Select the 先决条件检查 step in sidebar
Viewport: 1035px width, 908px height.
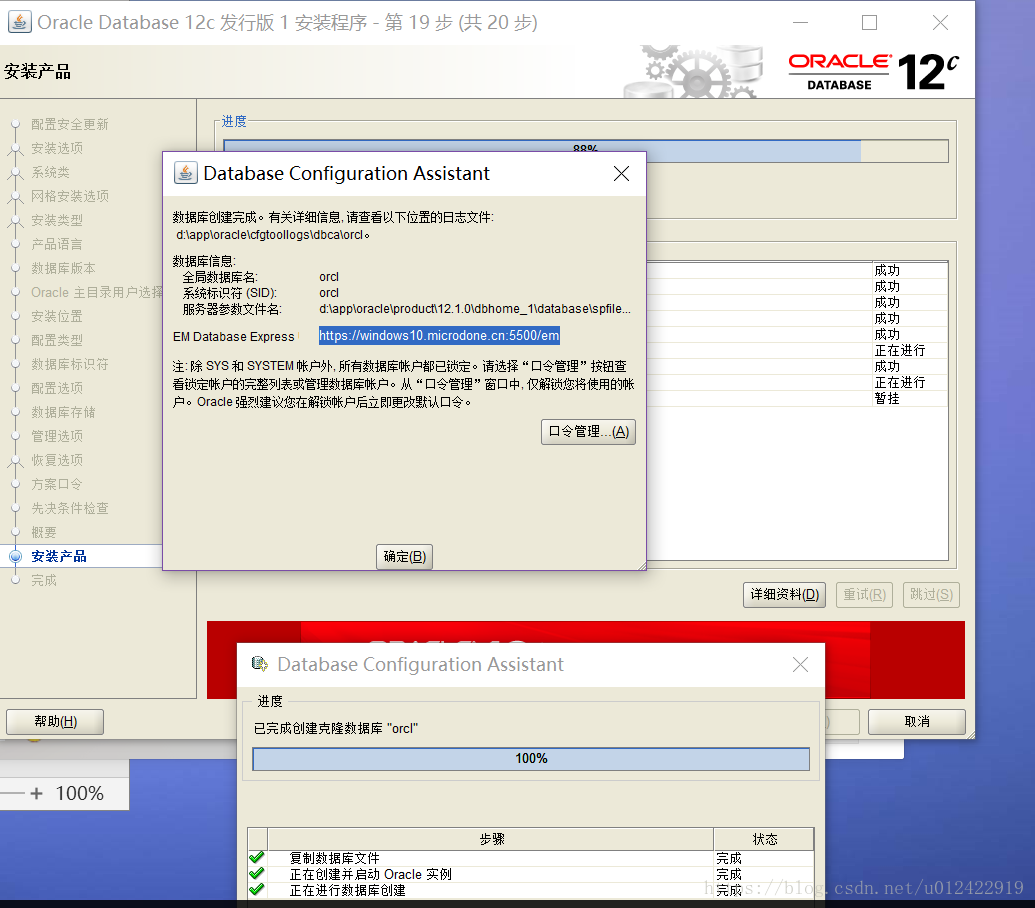coord(69,508)
